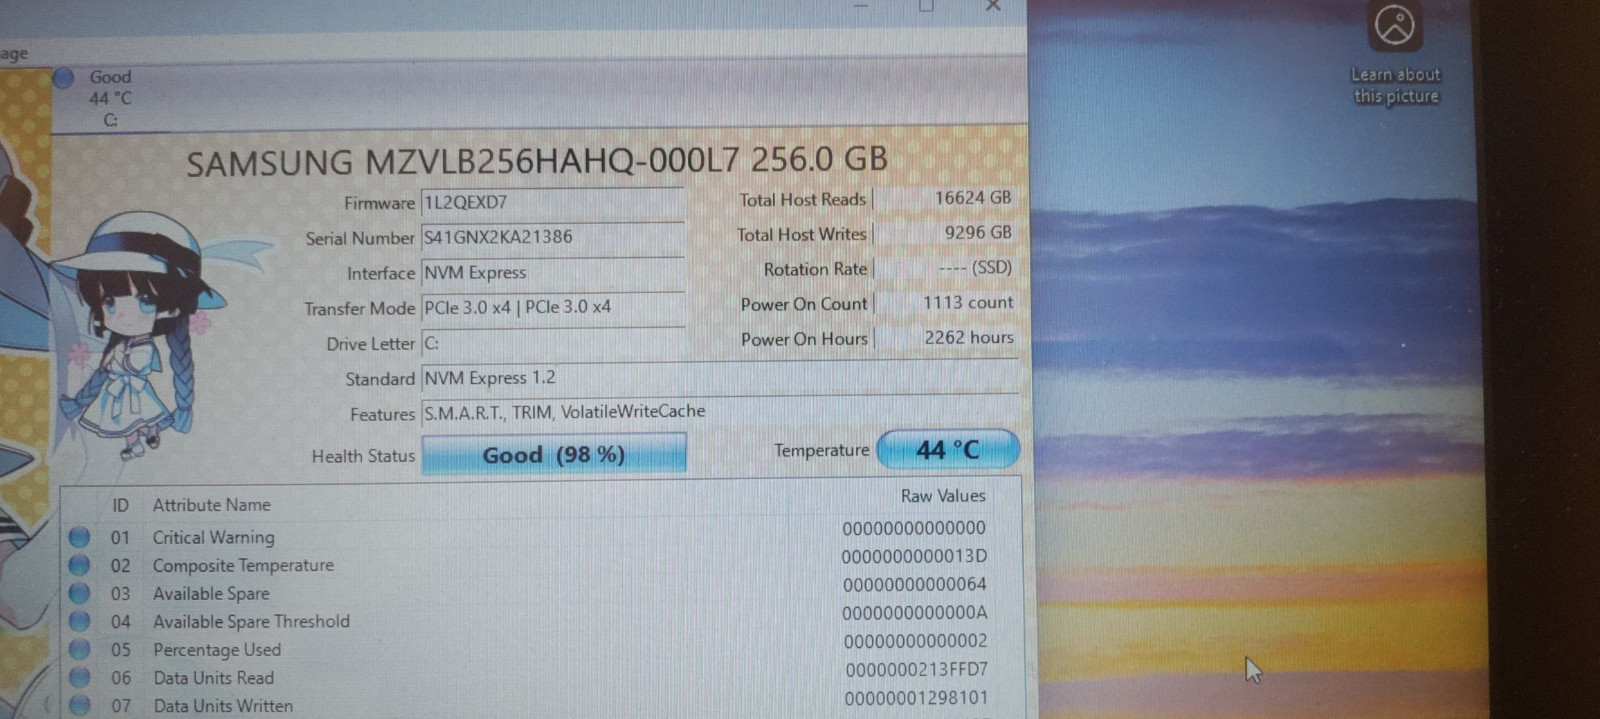Click the blue status icon for Composite Temperature
1600x719 pixels.
79,565
